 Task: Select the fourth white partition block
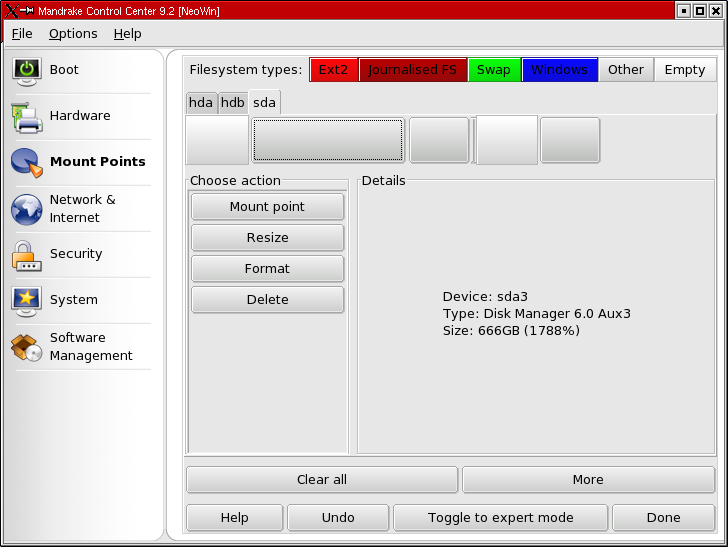point(507,140)
